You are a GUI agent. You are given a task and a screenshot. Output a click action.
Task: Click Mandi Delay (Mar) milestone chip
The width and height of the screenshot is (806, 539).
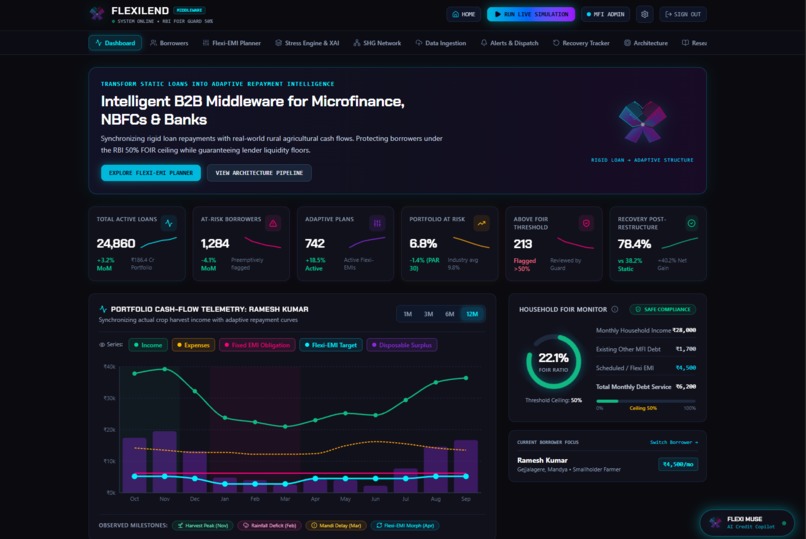[336, 526]
